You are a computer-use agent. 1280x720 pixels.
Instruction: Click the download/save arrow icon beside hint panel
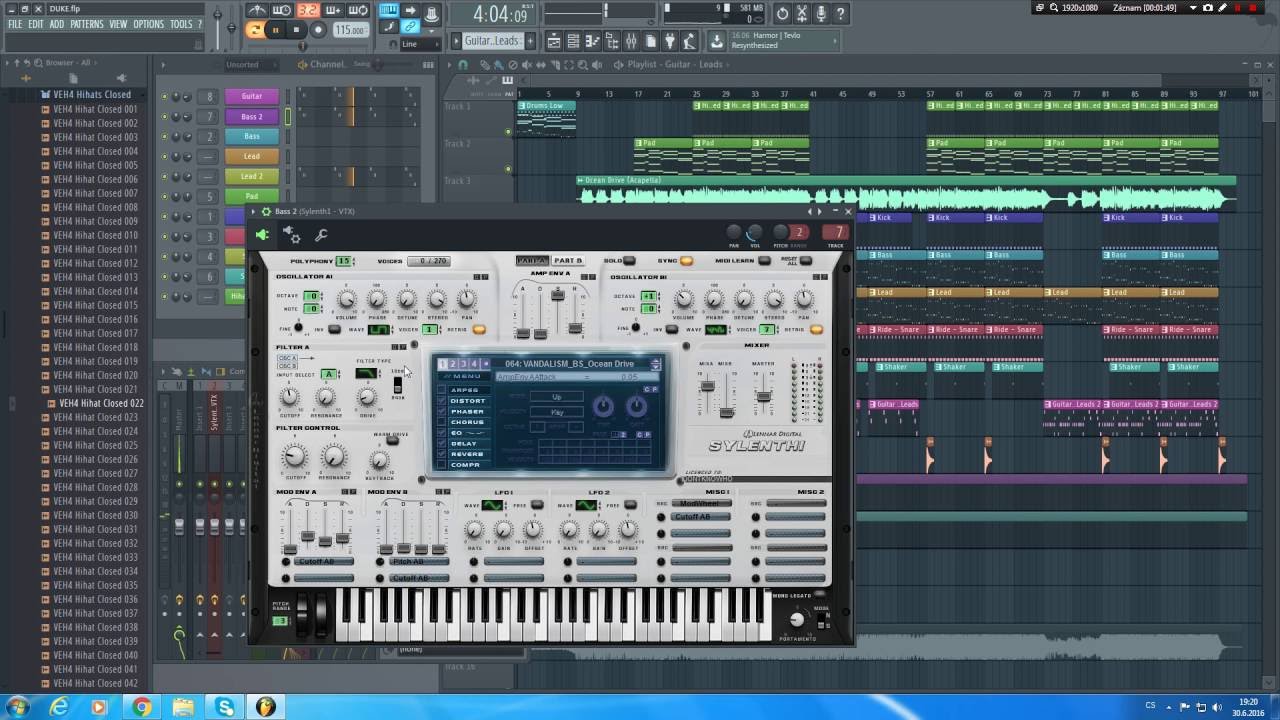coord(717,41)
